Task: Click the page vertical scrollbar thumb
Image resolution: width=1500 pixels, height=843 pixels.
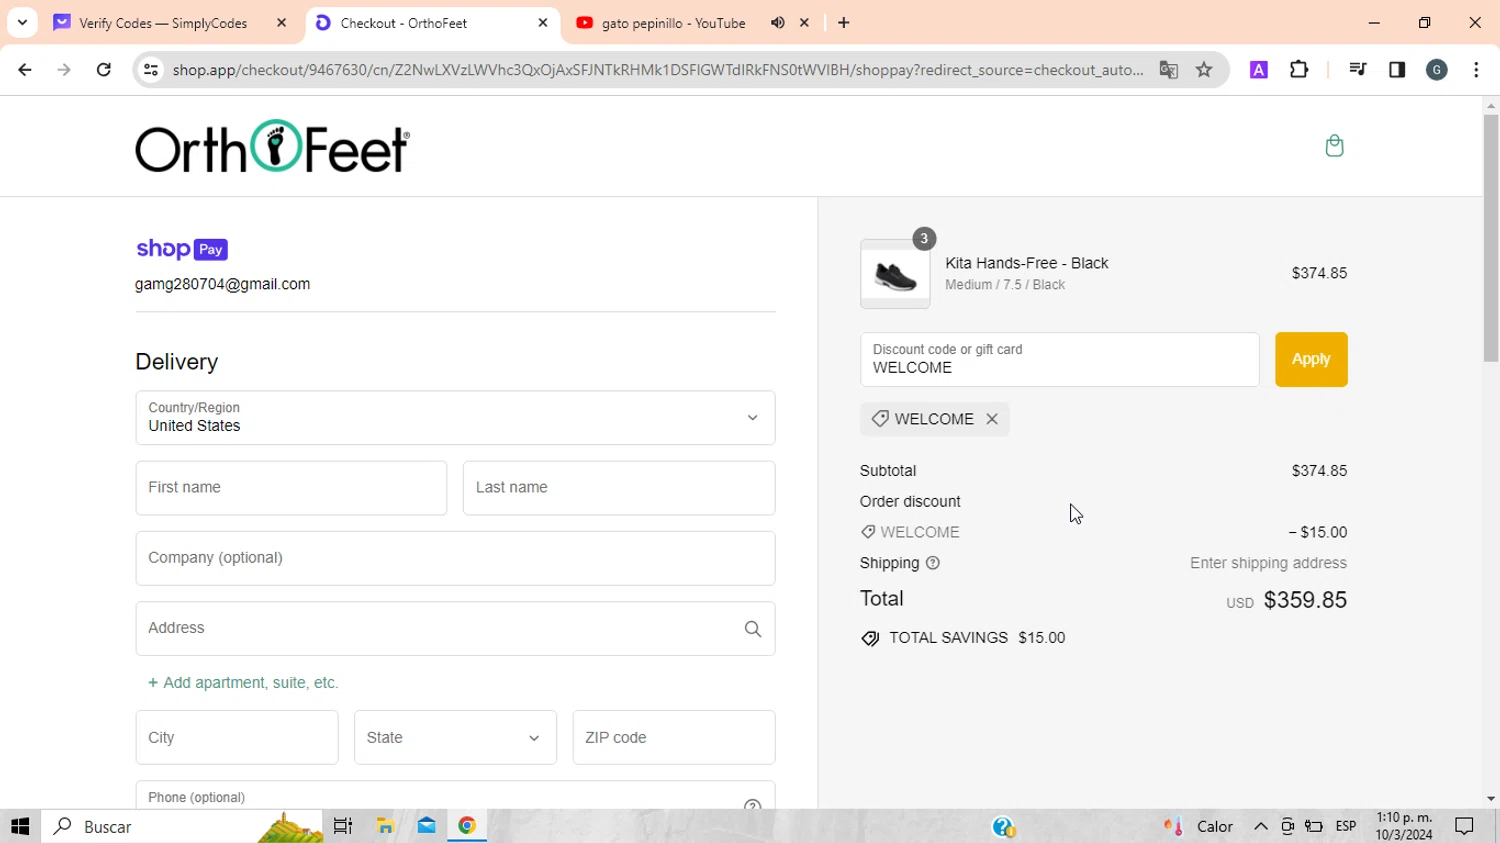Action: [x=1491, y=238]
